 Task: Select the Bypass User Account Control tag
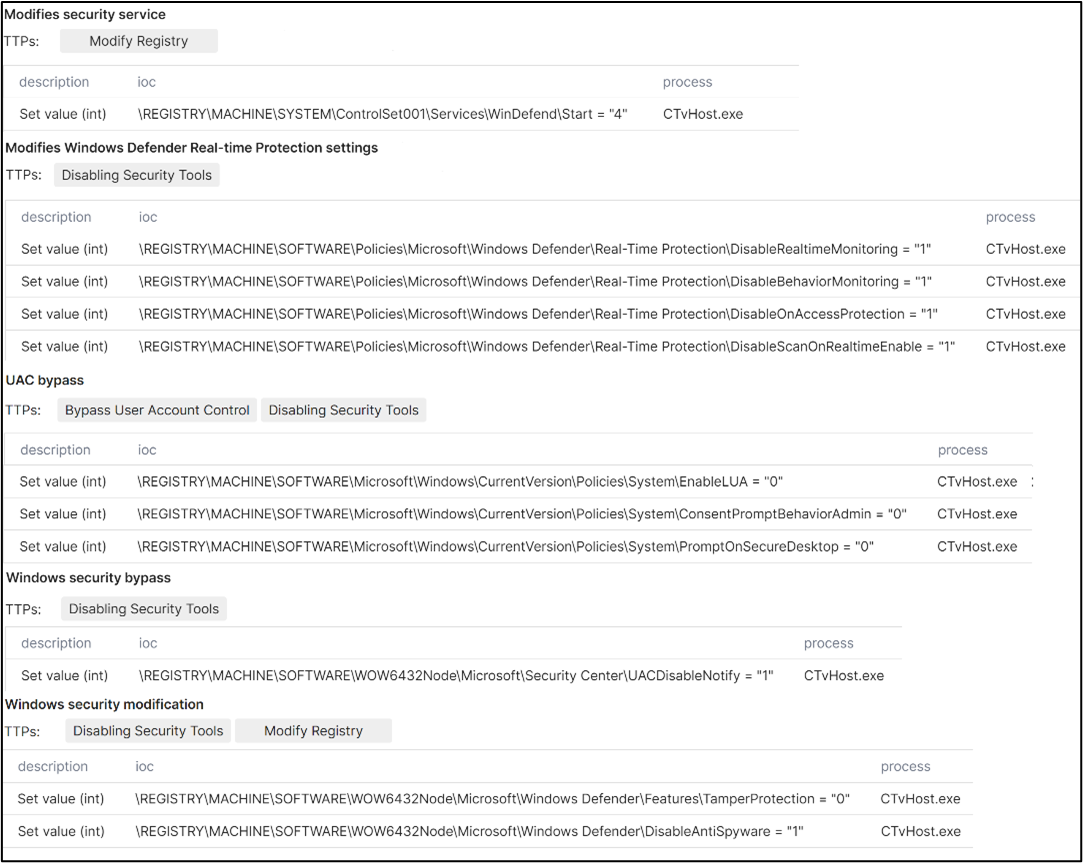156,410
